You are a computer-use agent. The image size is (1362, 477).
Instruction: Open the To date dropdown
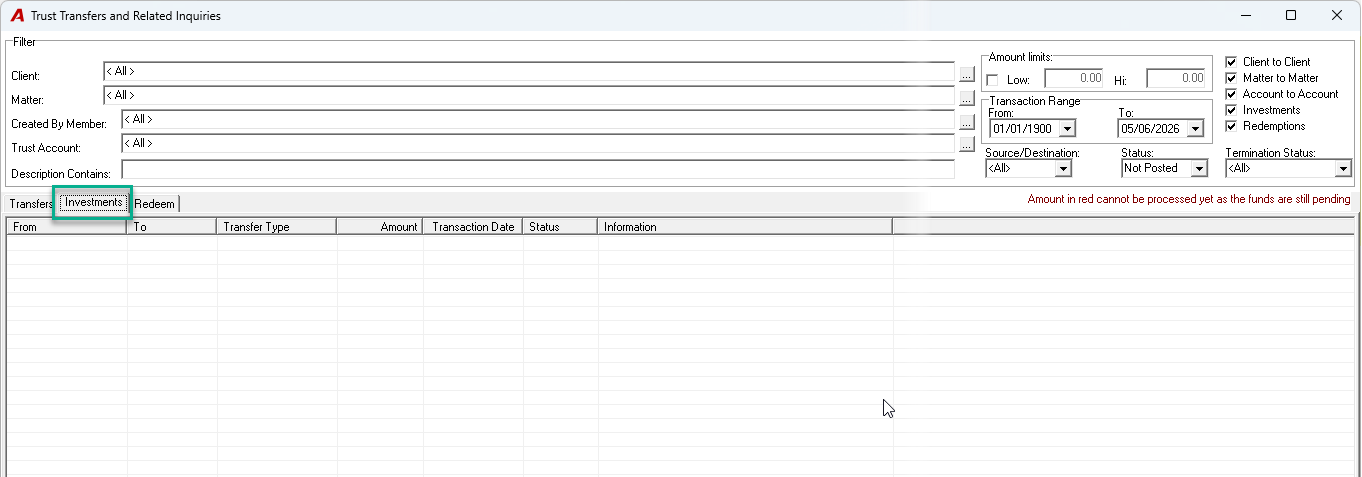coord(1195,129)
